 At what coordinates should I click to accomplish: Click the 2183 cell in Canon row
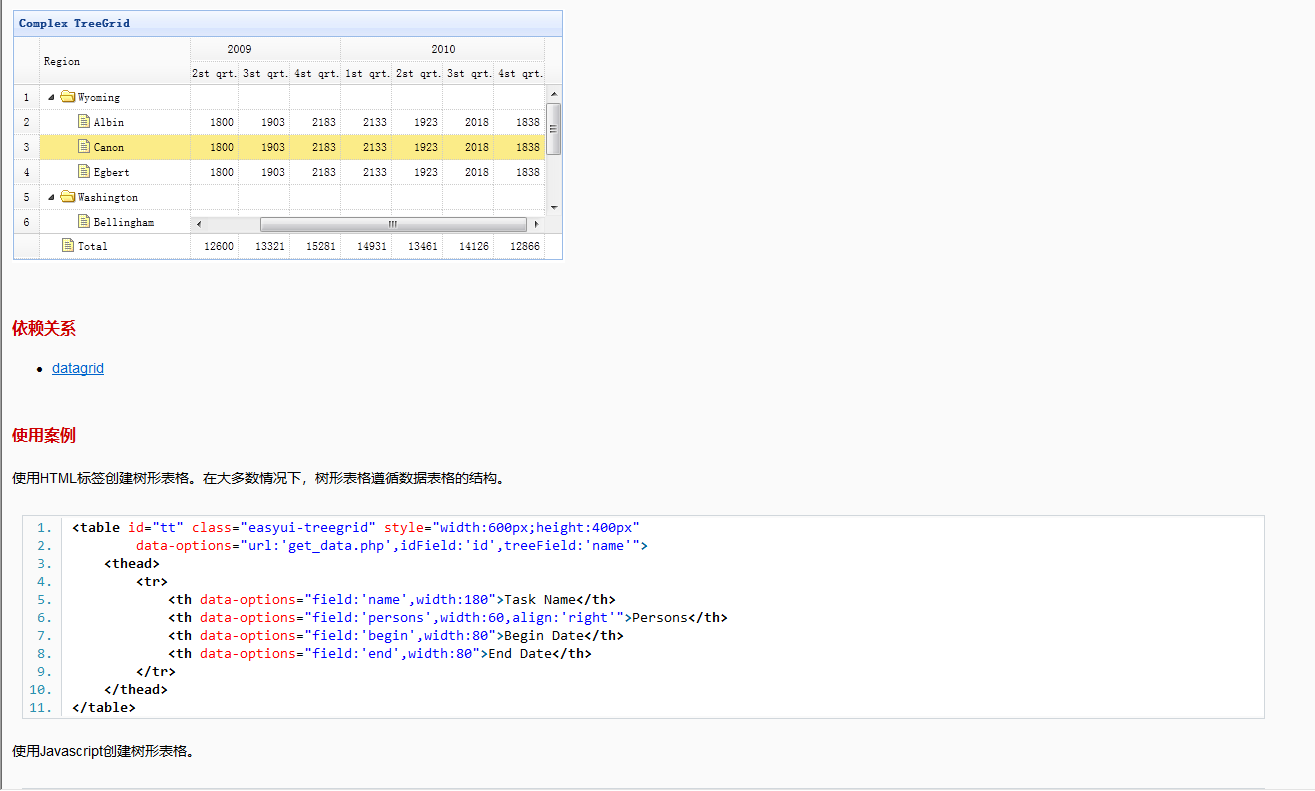coord(316,147)
